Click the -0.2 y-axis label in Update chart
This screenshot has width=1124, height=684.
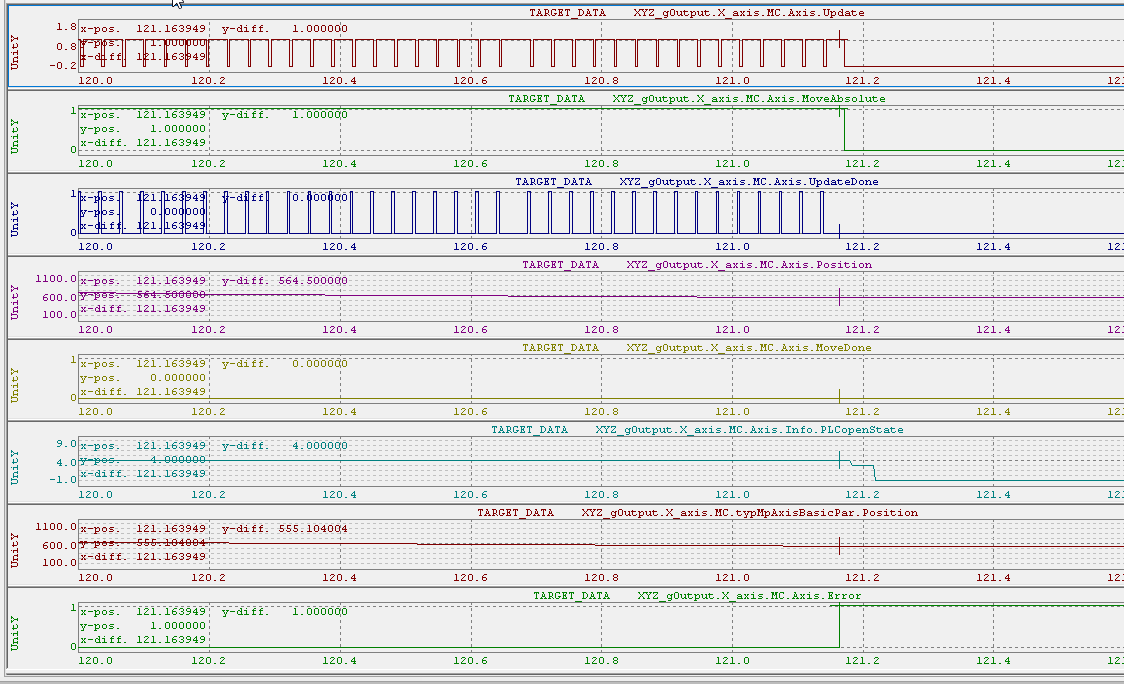tap(63, 65)
